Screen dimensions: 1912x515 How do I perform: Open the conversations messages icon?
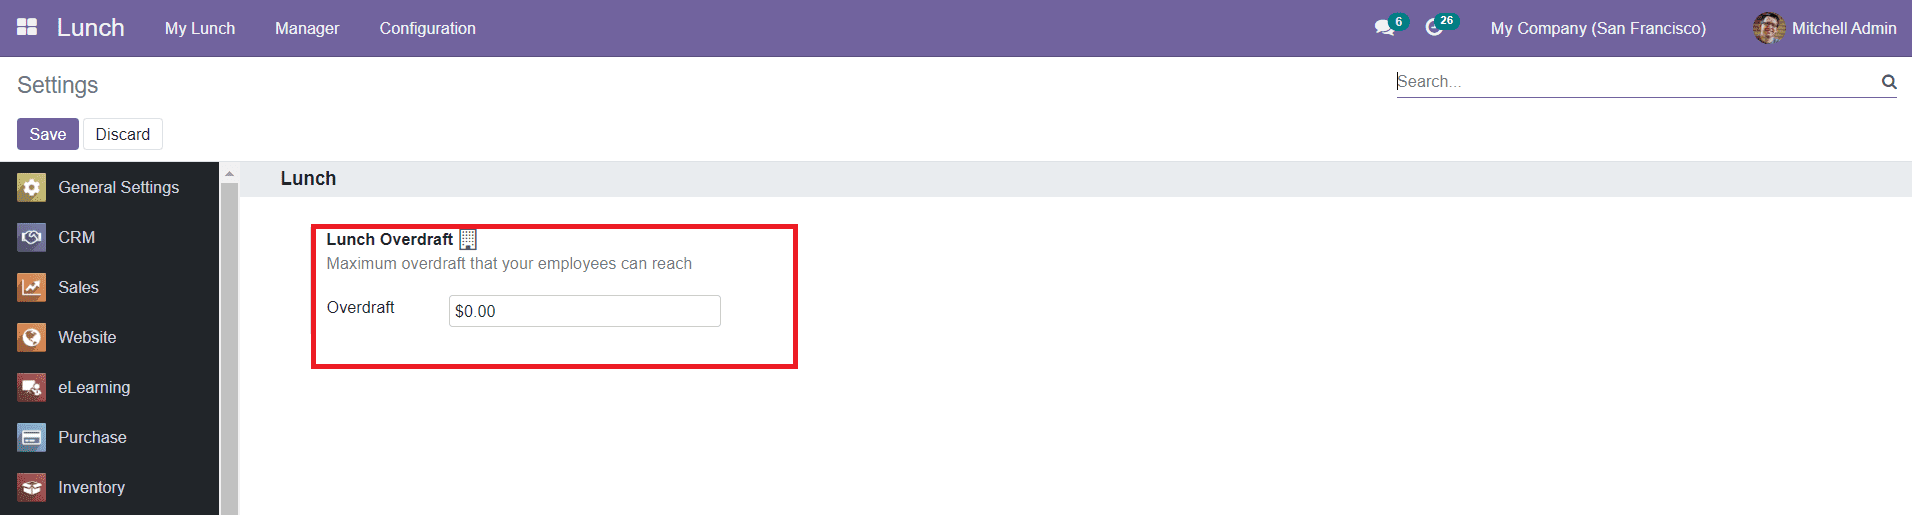point(1384,28)
